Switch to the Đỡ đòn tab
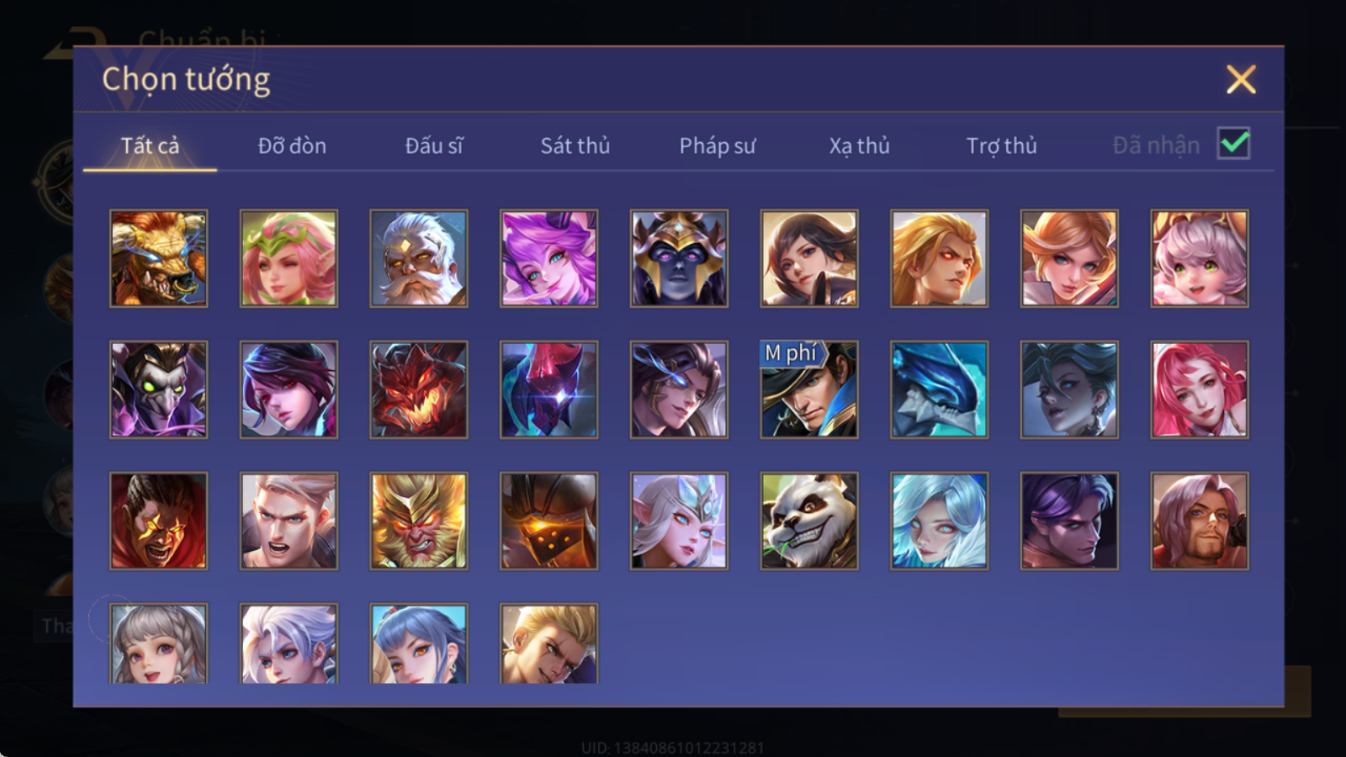This screenshot has width=1346, height=757. tap(292, 146)
